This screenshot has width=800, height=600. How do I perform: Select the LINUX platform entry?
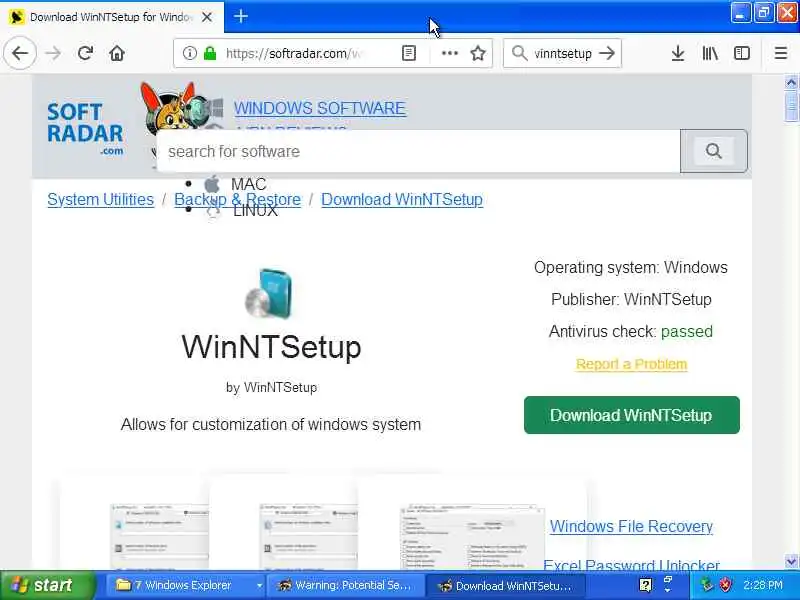(255, 210)
